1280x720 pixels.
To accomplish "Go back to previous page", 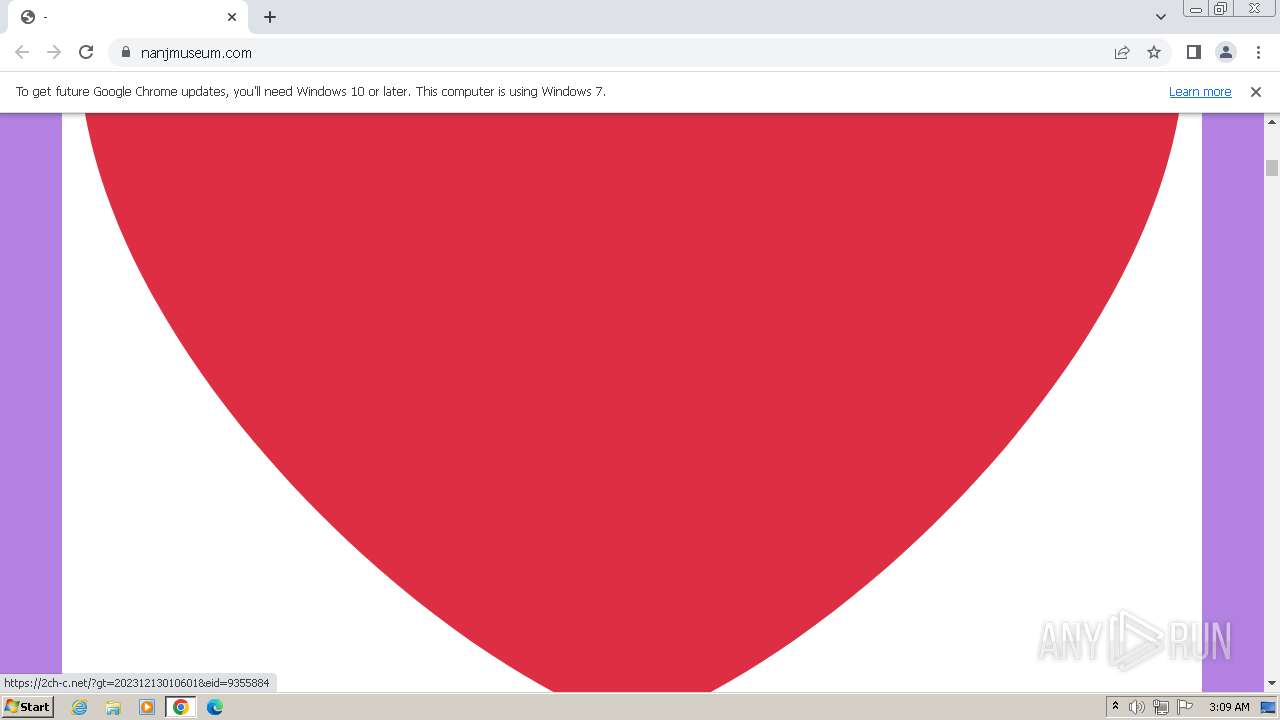I will click(x=22, y=52).
